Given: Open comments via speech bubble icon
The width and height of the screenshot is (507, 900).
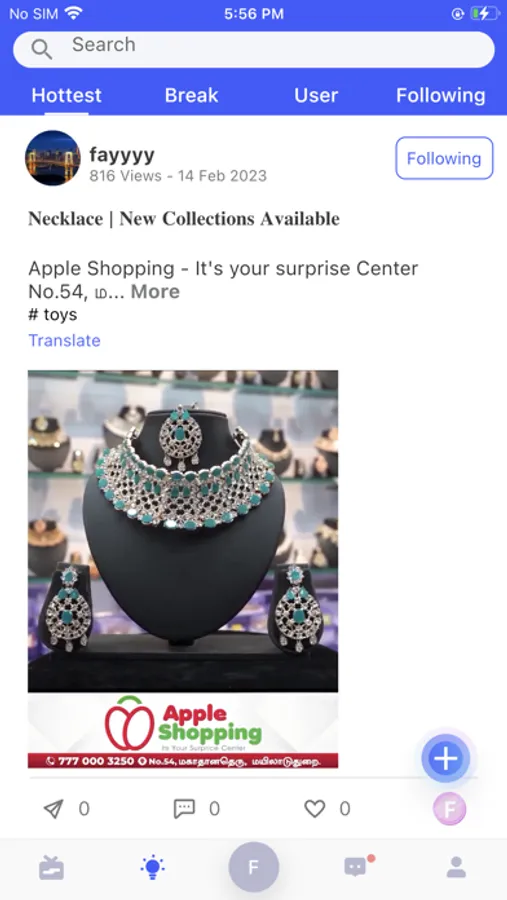Looking at the screenshot, I should click(184, 809).
